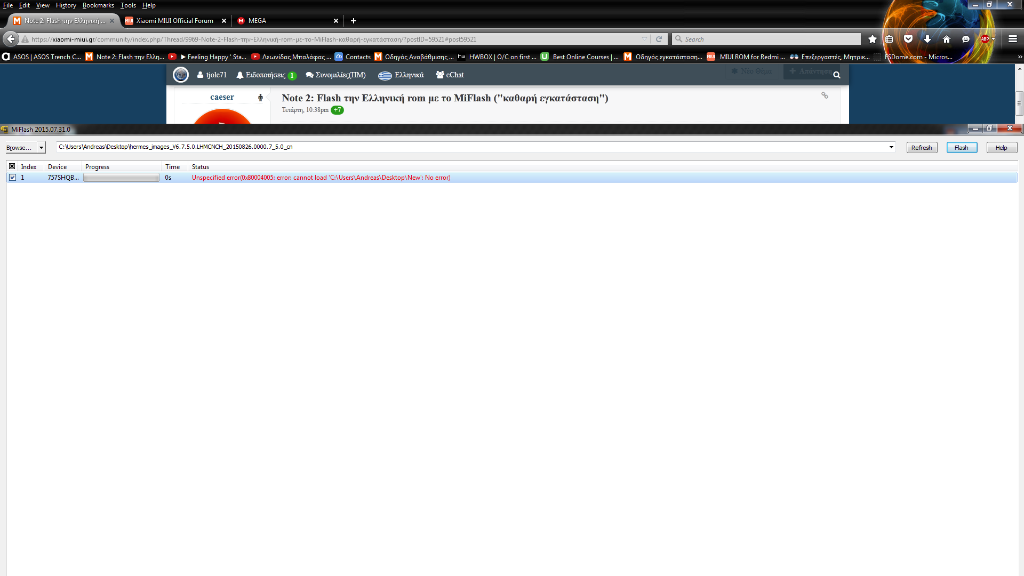Open the Help menu in Firefox

pyautogui.click(x=149, y=5)
